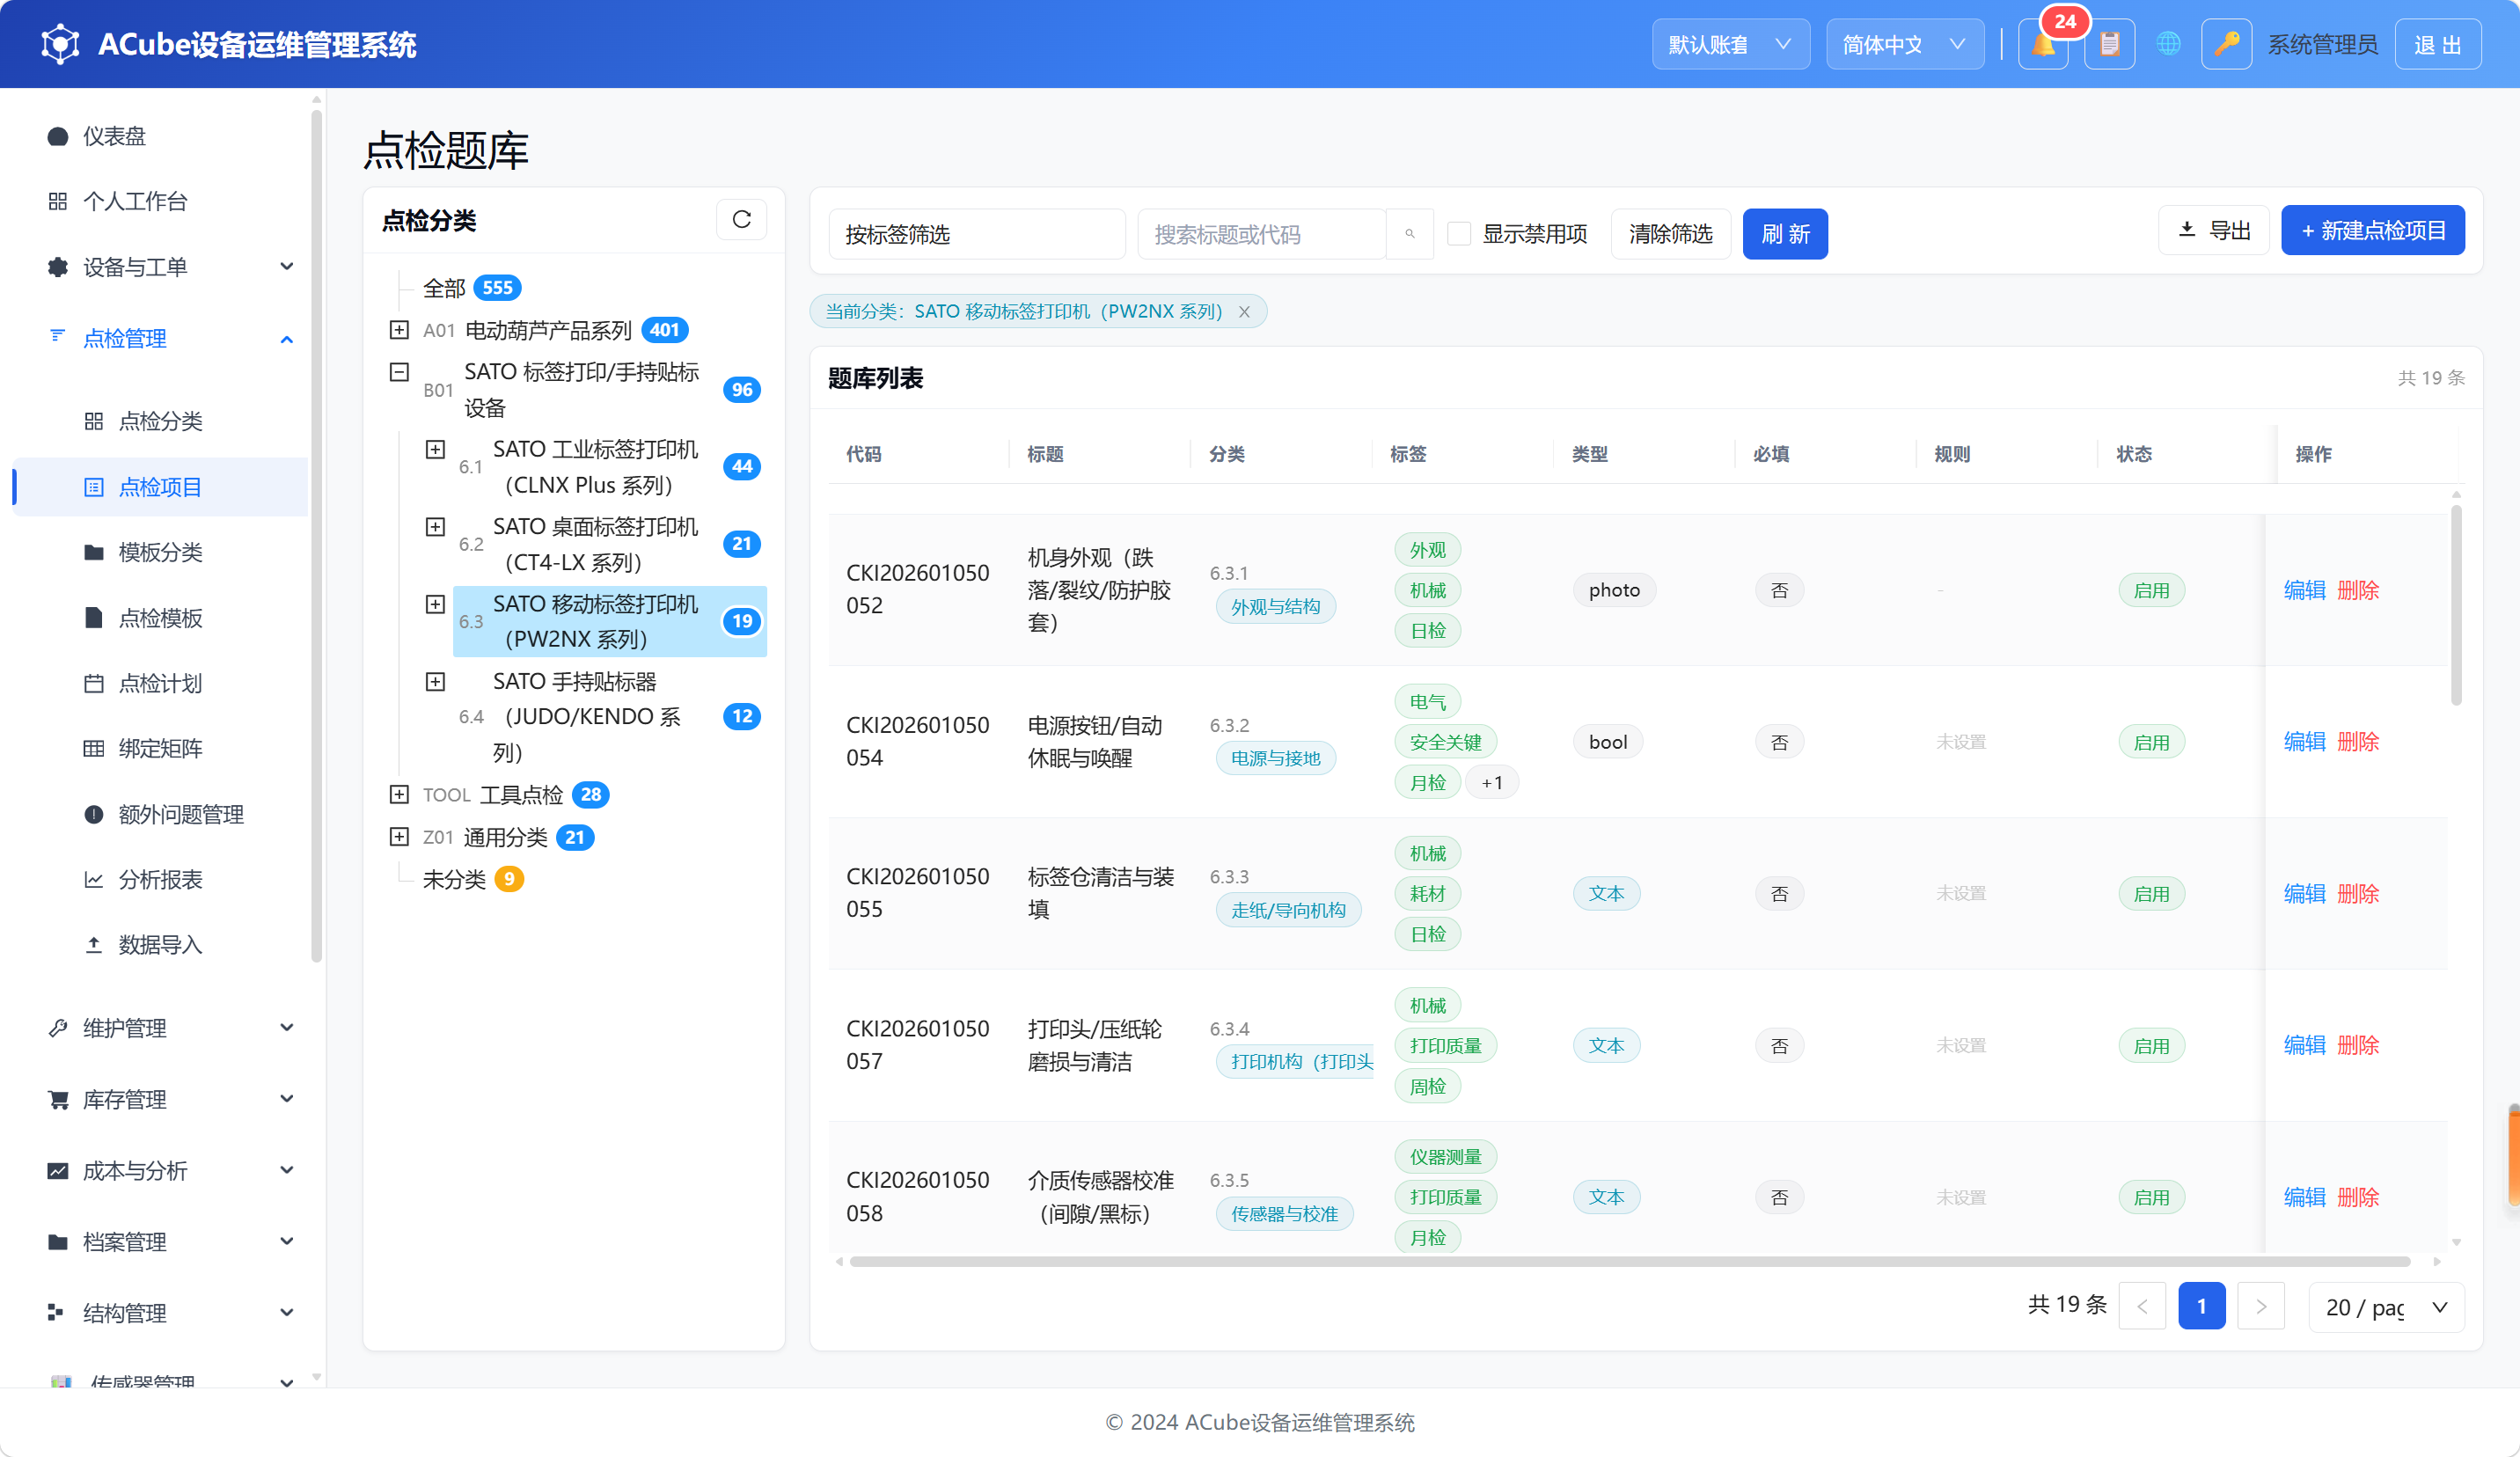2520x1457 pixels.
Task: Open 数据导入 submenu item
Action: tap(160, 944)
